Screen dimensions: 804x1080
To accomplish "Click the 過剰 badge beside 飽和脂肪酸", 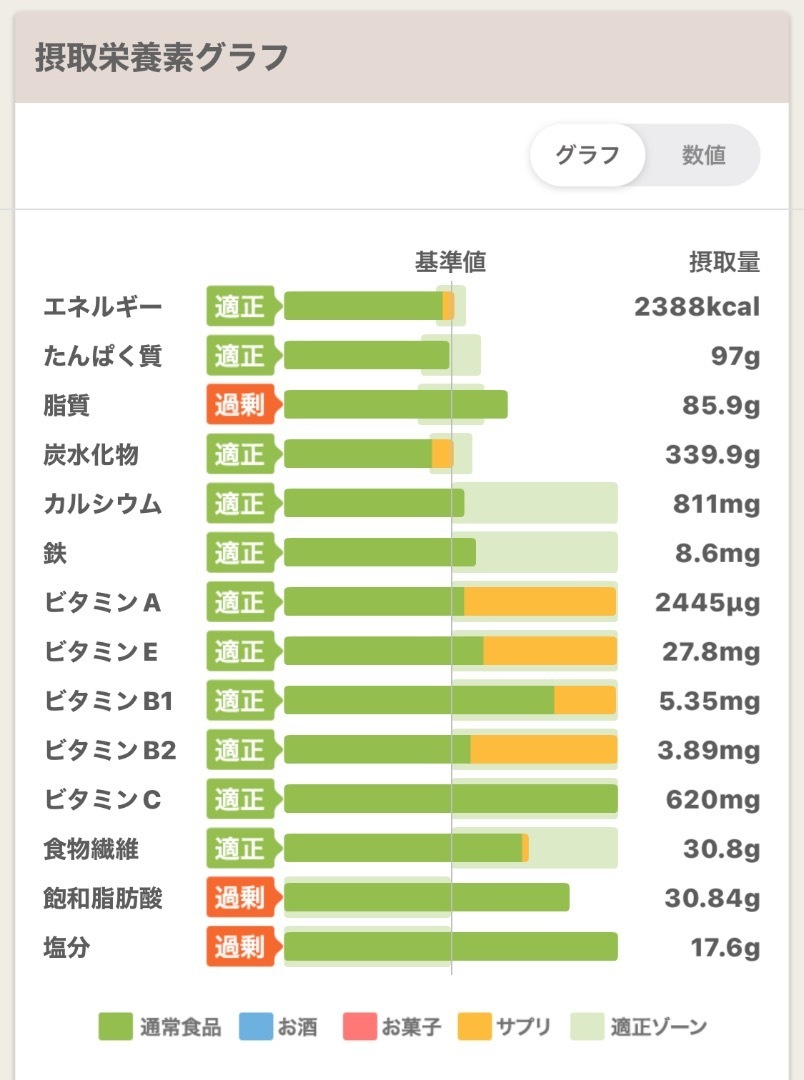I will 240,898.
